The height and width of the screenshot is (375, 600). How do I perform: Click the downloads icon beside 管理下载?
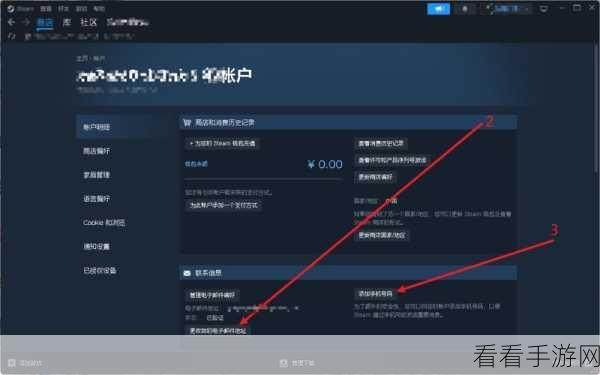point(284,363)
